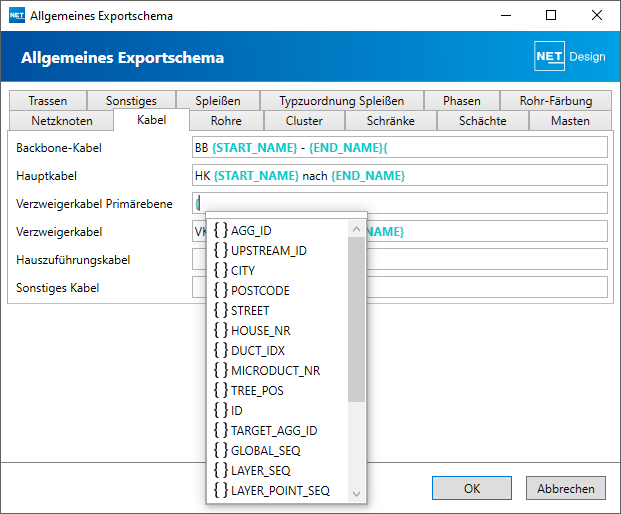The width and height of the screenshot is (621, 514).
Task: Click the NET Design logo in header
Action: pos(570,57)
